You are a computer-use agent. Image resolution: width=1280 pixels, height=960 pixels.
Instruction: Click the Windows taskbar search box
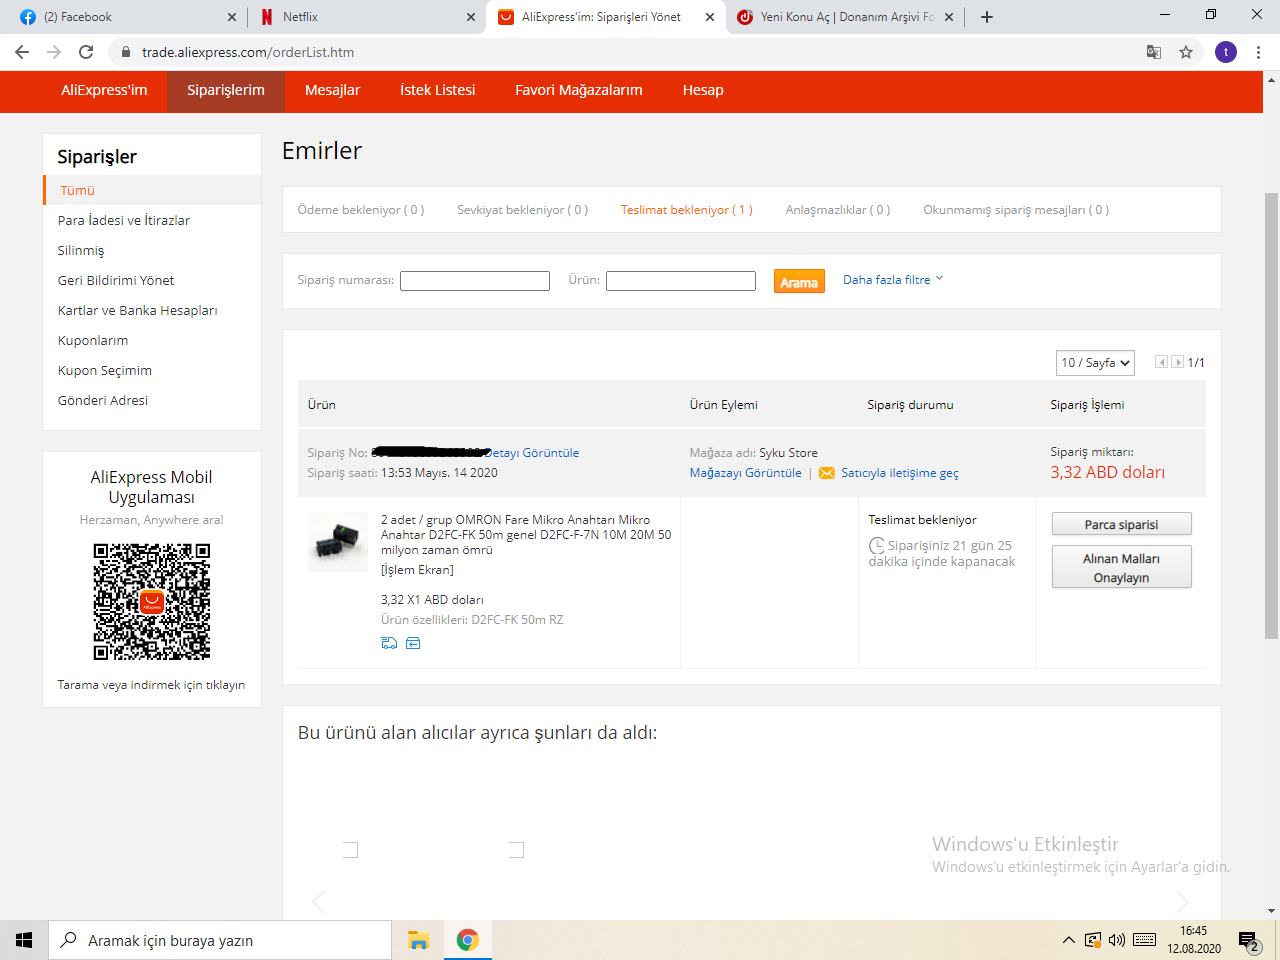(220, 940)
